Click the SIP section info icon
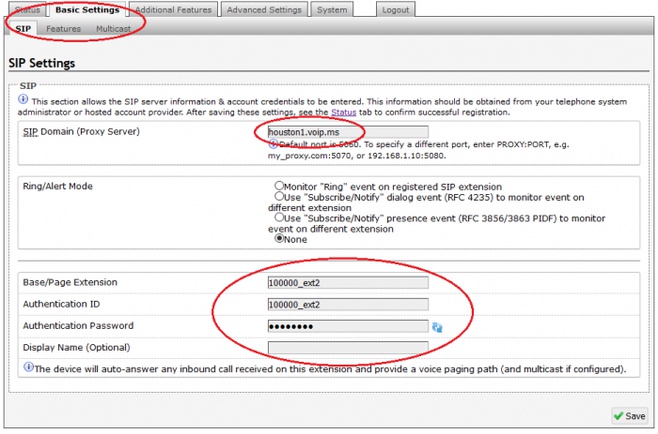The height and width of the screenshot is (434, 658). coord(23,99)
